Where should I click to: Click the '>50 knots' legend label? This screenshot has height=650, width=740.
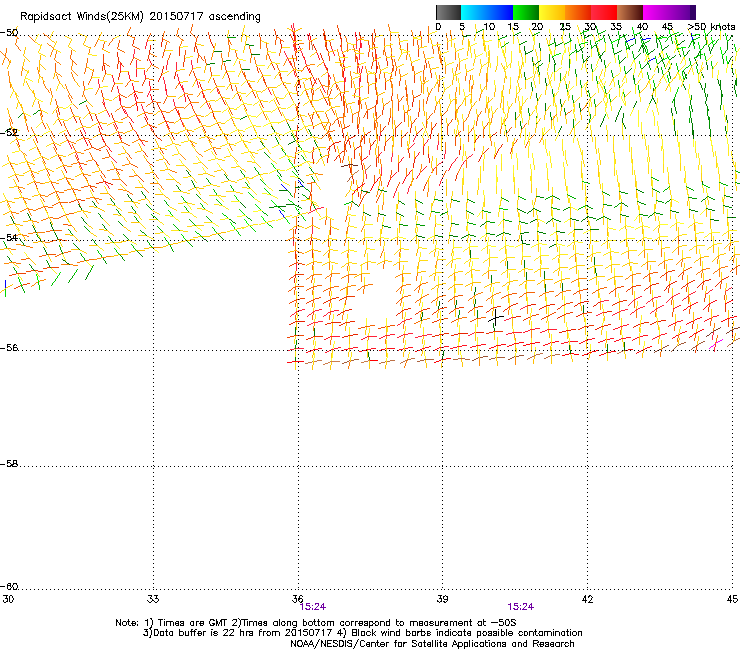coord(711,27)
